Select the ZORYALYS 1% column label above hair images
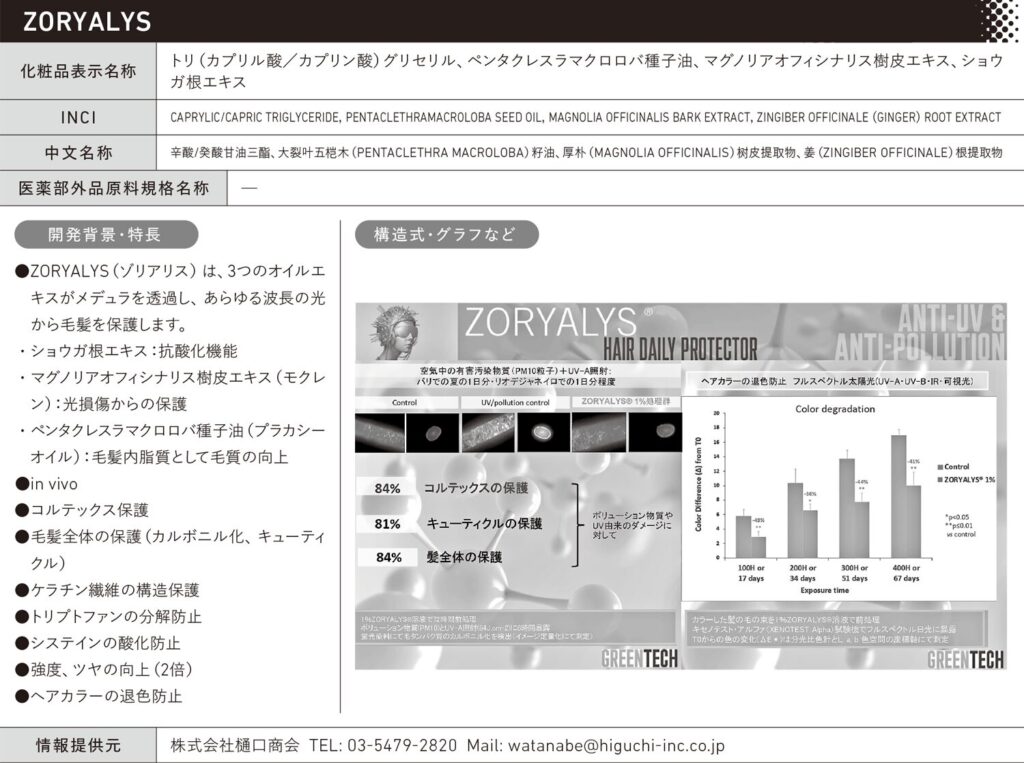Image resolution: width=1024 pixels, height=763 pixels. pyautogui.click(x=626, y=401)
